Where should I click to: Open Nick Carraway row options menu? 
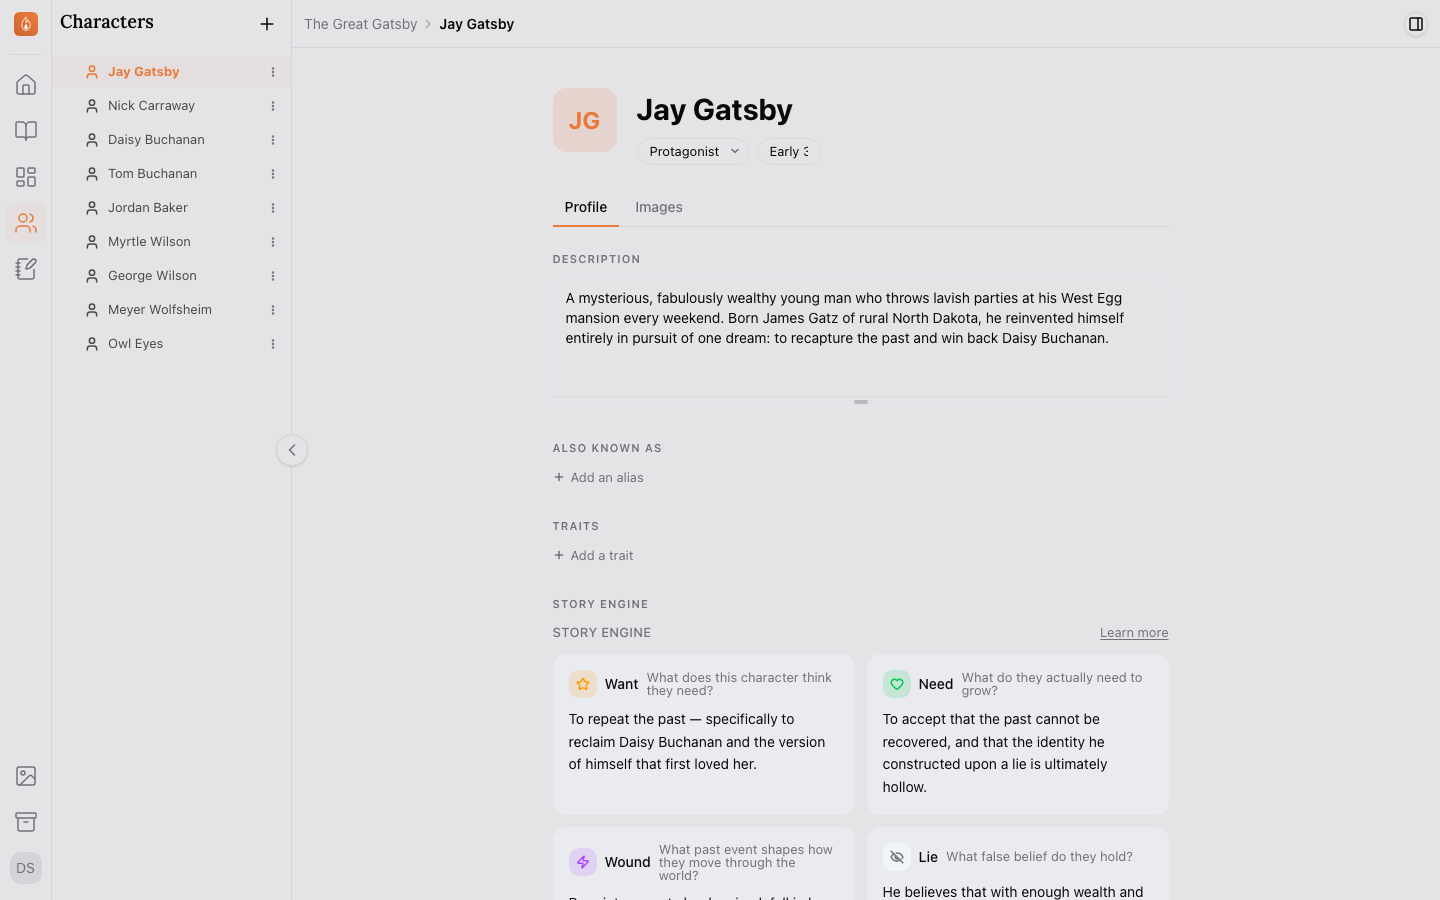273,106
